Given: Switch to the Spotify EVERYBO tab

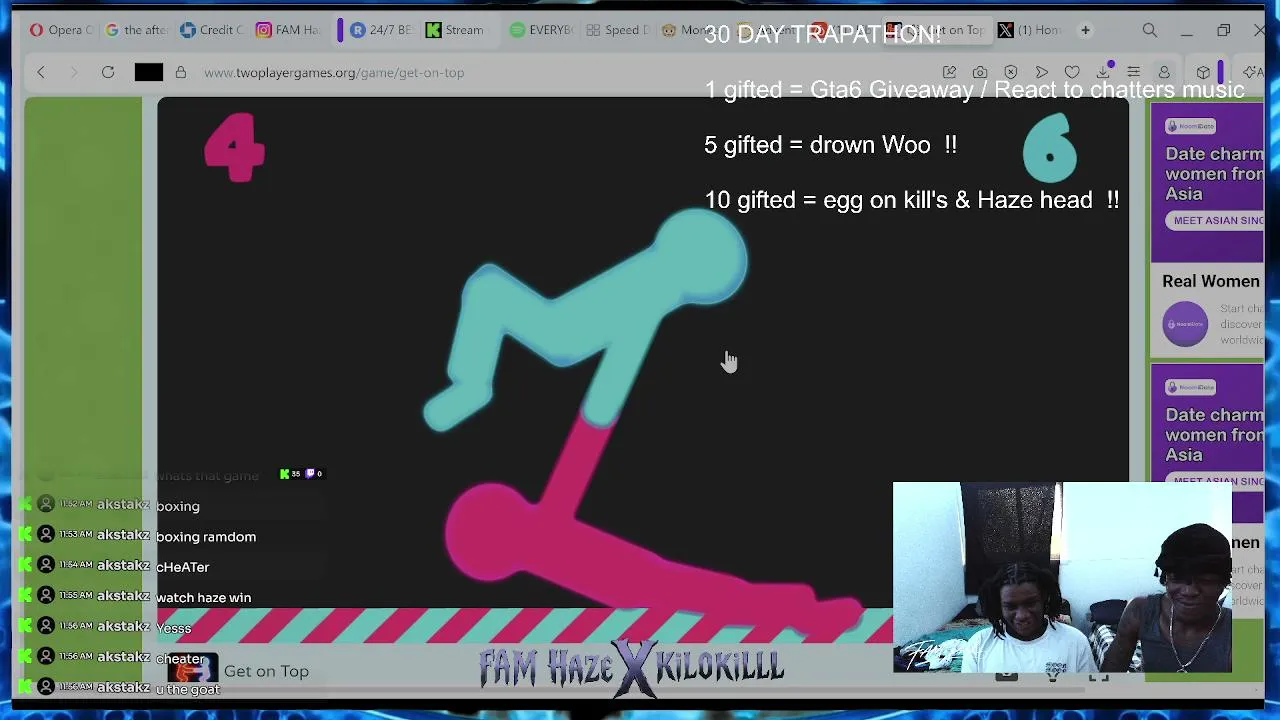Looking at the screenshot, I should tap(541, 30).
